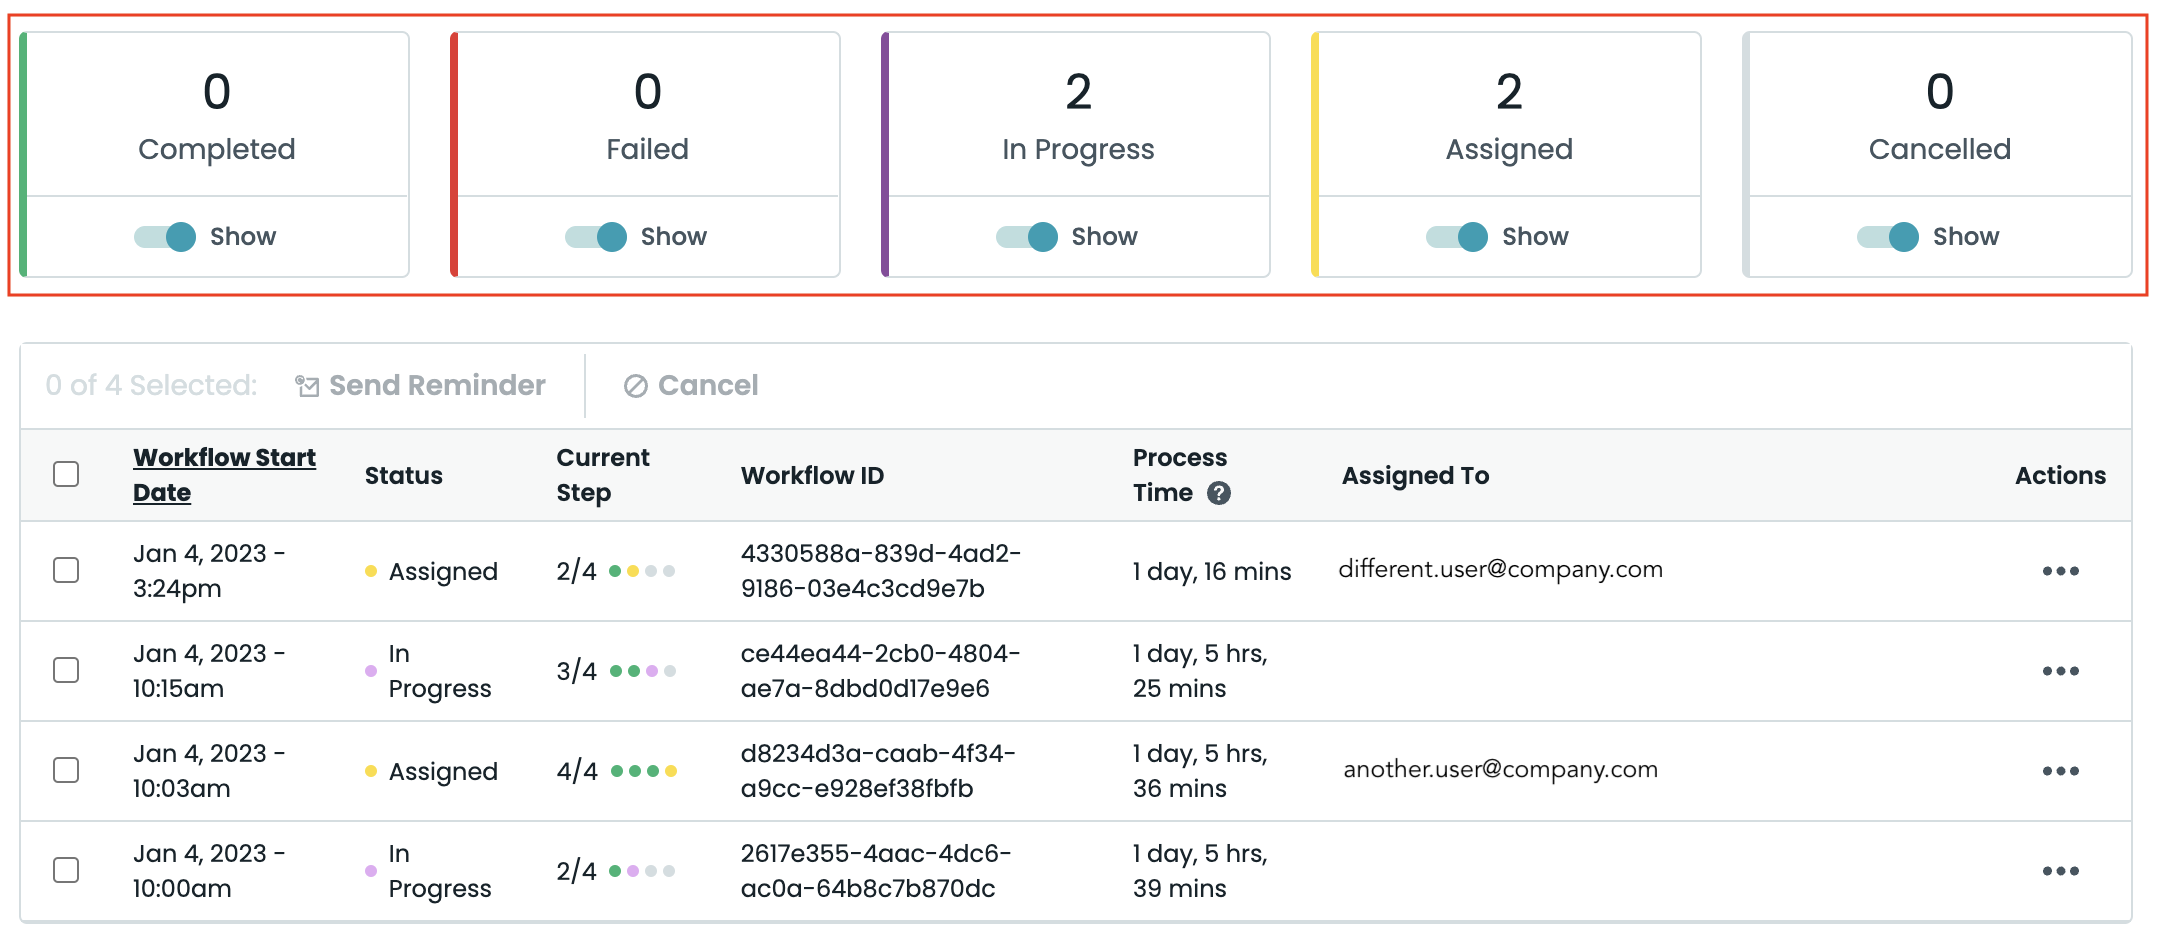Toggle Show switch on Cancelled card
Image resolution: width=2158 pixels, height=936 pixels.
1886,237
